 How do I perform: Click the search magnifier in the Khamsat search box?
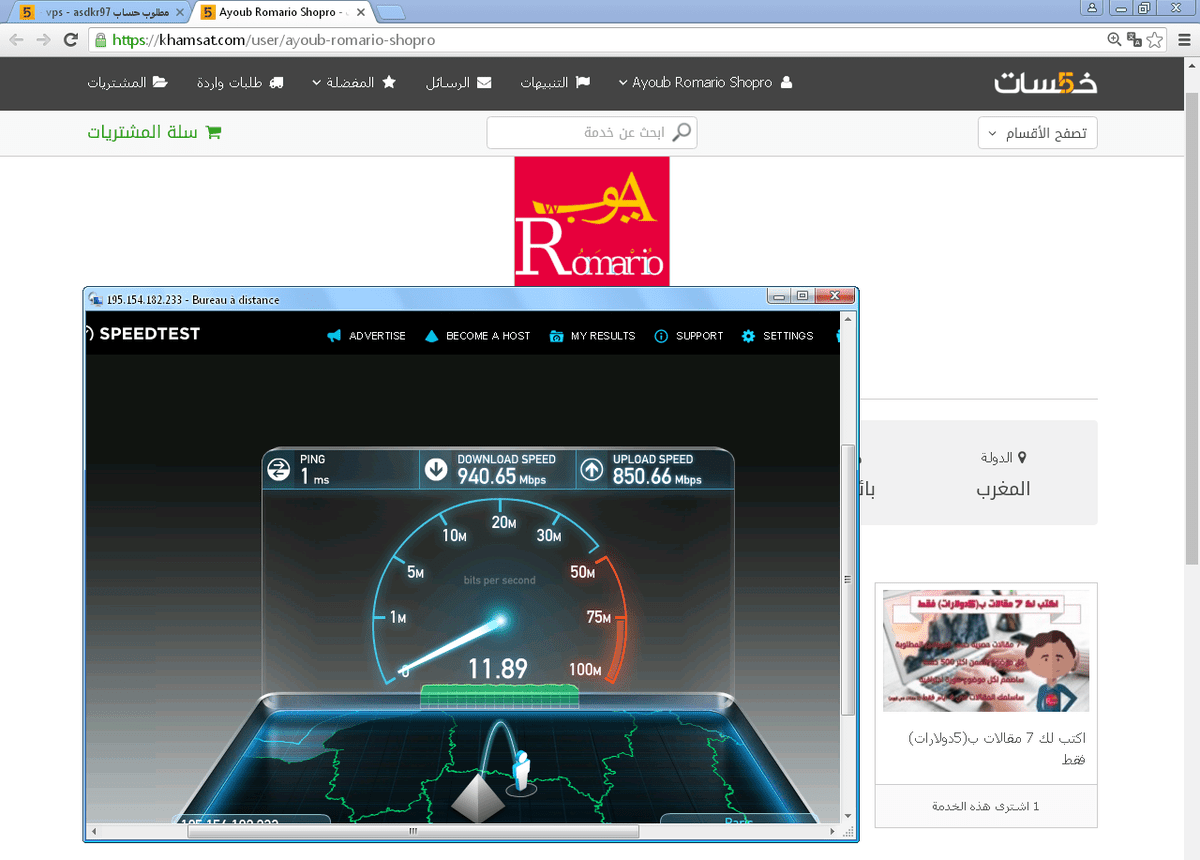click(682, 132)
